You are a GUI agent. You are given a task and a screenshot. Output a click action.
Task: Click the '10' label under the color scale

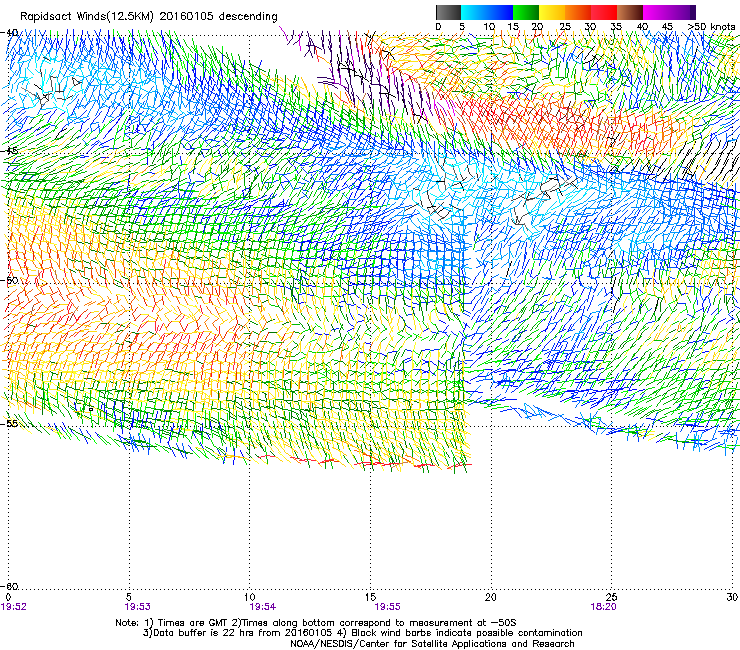click(x=489, y=27)
